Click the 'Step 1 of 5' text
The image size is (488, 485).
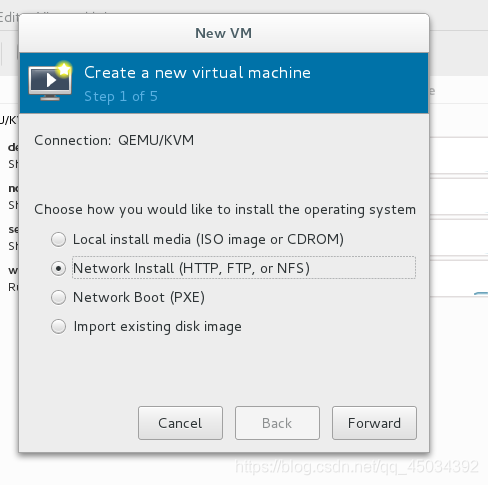(x=121, y=96)
